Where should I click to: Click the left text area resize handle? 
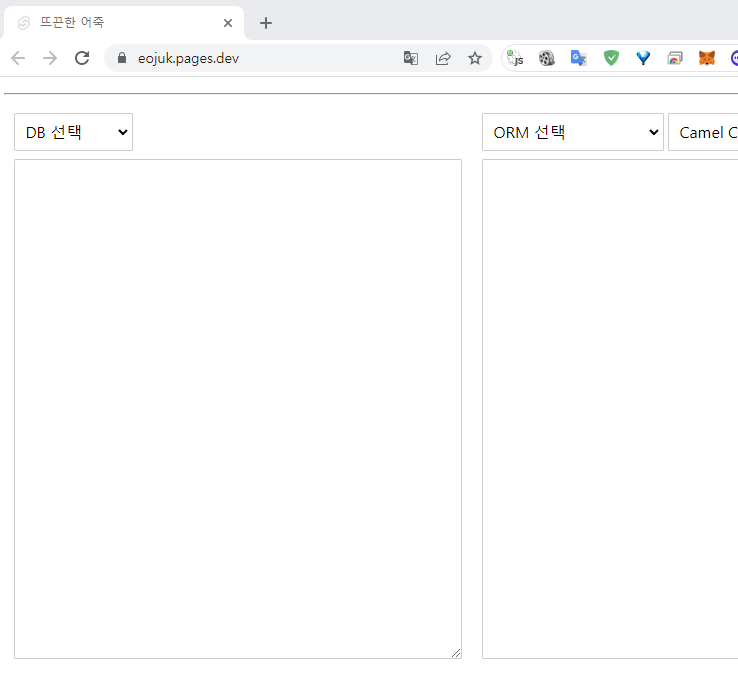(456, 653)
